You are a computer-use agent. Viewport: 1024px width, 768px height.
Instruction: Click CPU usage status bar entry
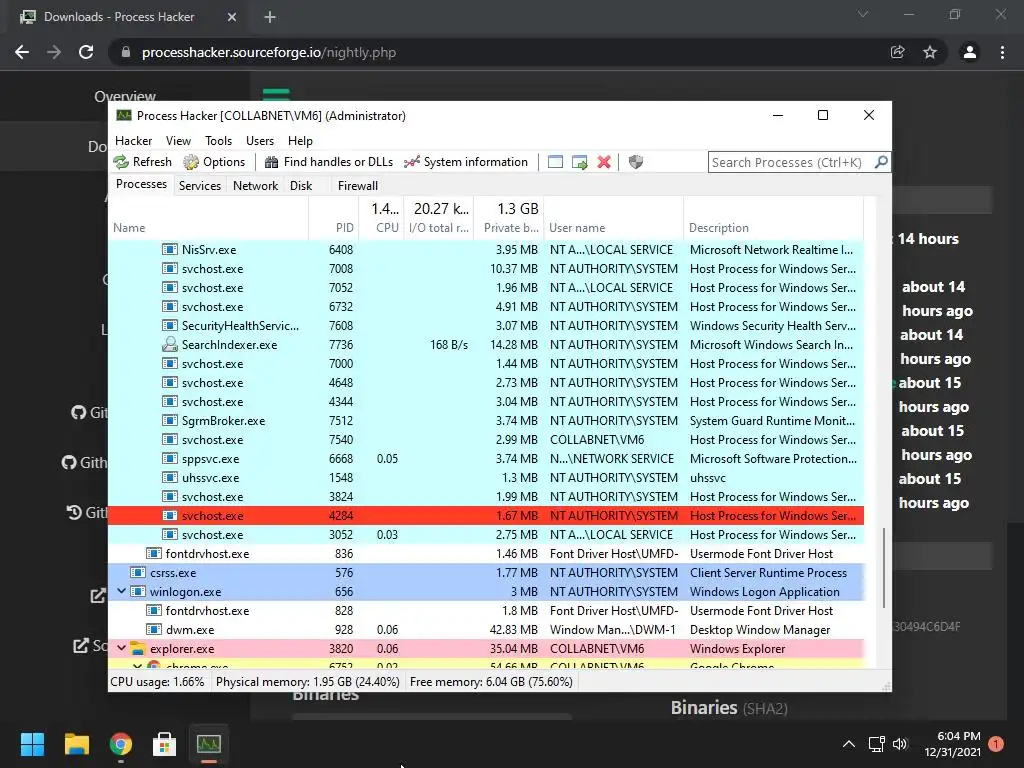click(157, 682)
